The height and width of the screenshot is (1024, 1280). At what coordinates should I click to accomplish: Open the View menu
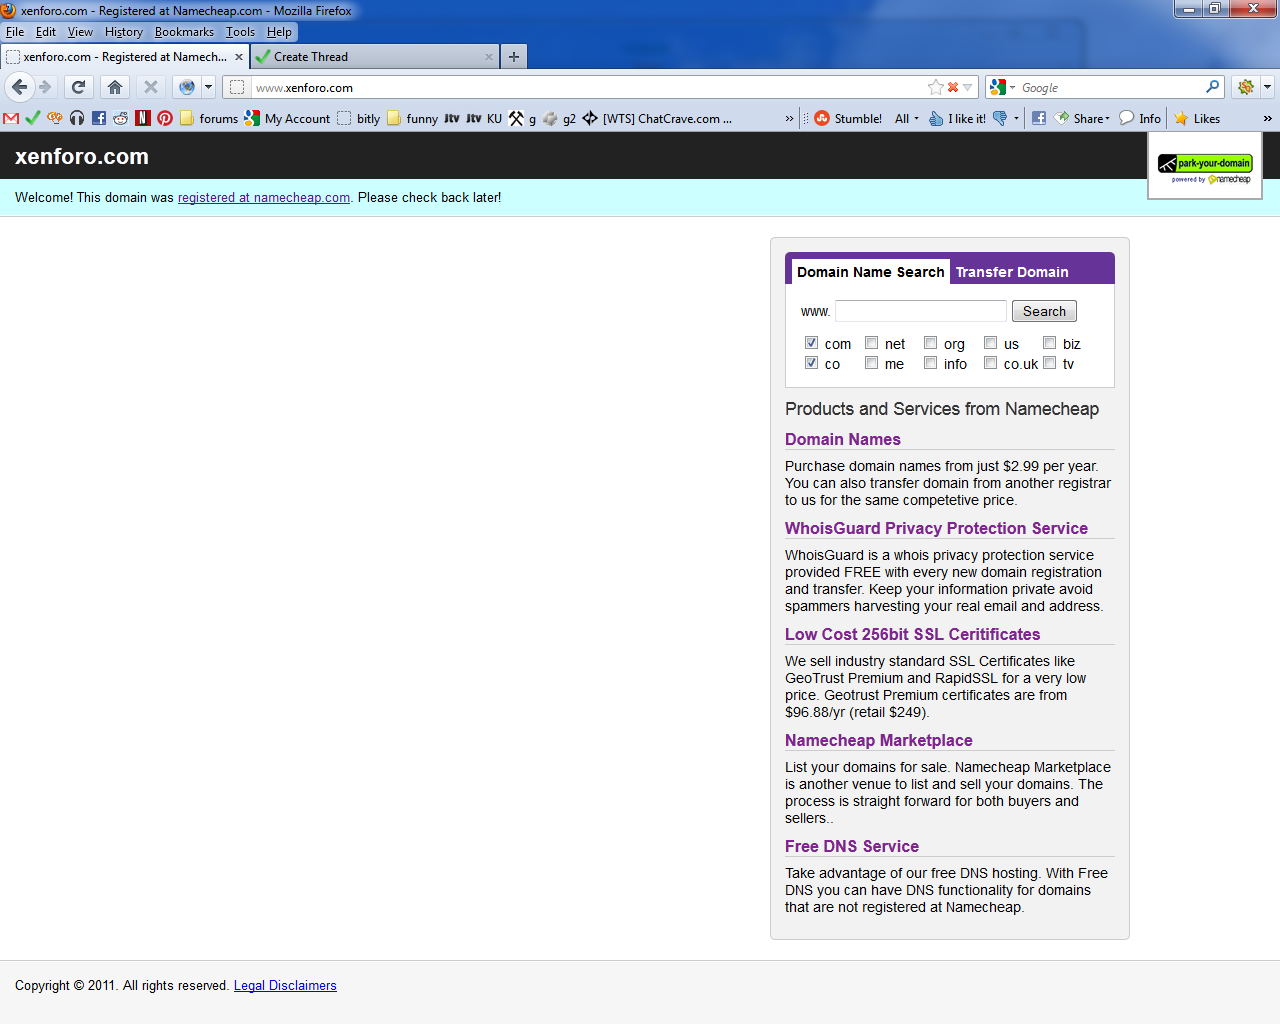click(80, 32)
